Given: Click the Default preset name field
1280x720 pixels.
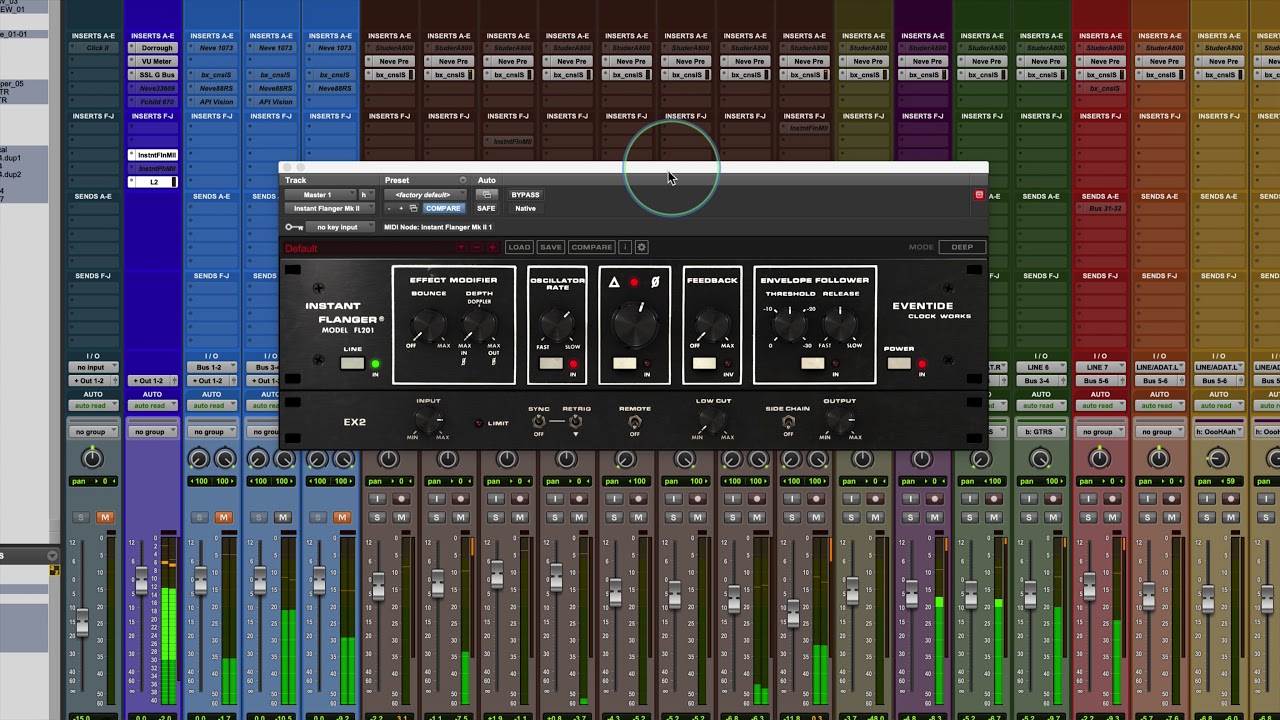Looking at the screenshot, I should click(x=368, y=247).
